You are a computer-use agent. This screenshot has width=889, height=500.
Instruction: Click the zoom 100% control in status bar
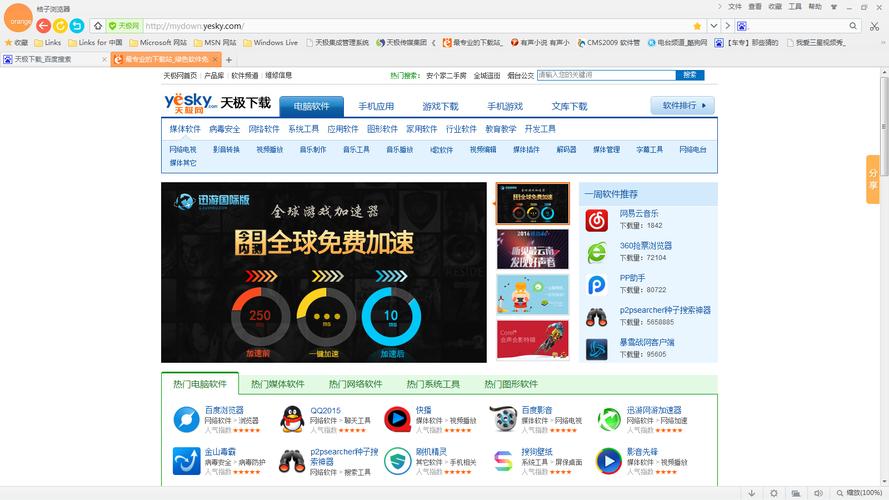pos(859,493)
